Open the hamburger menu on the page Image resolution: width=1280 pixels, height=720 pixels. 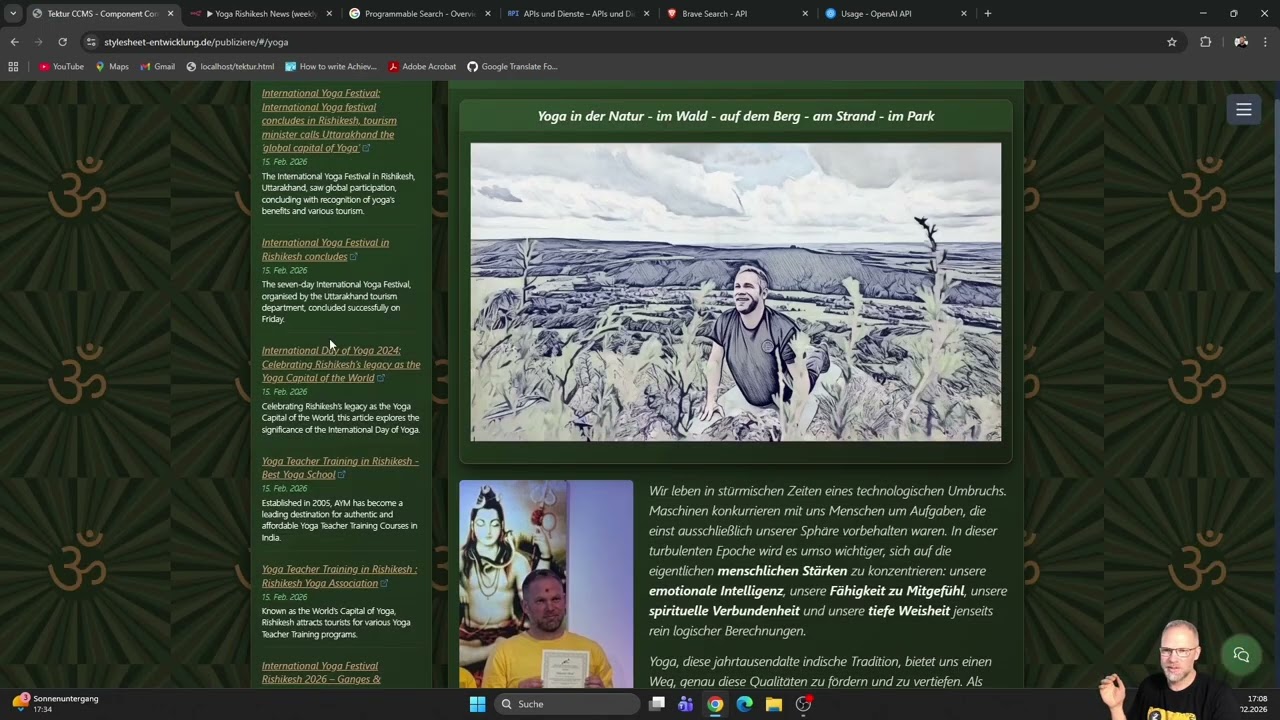point(1244,110)
